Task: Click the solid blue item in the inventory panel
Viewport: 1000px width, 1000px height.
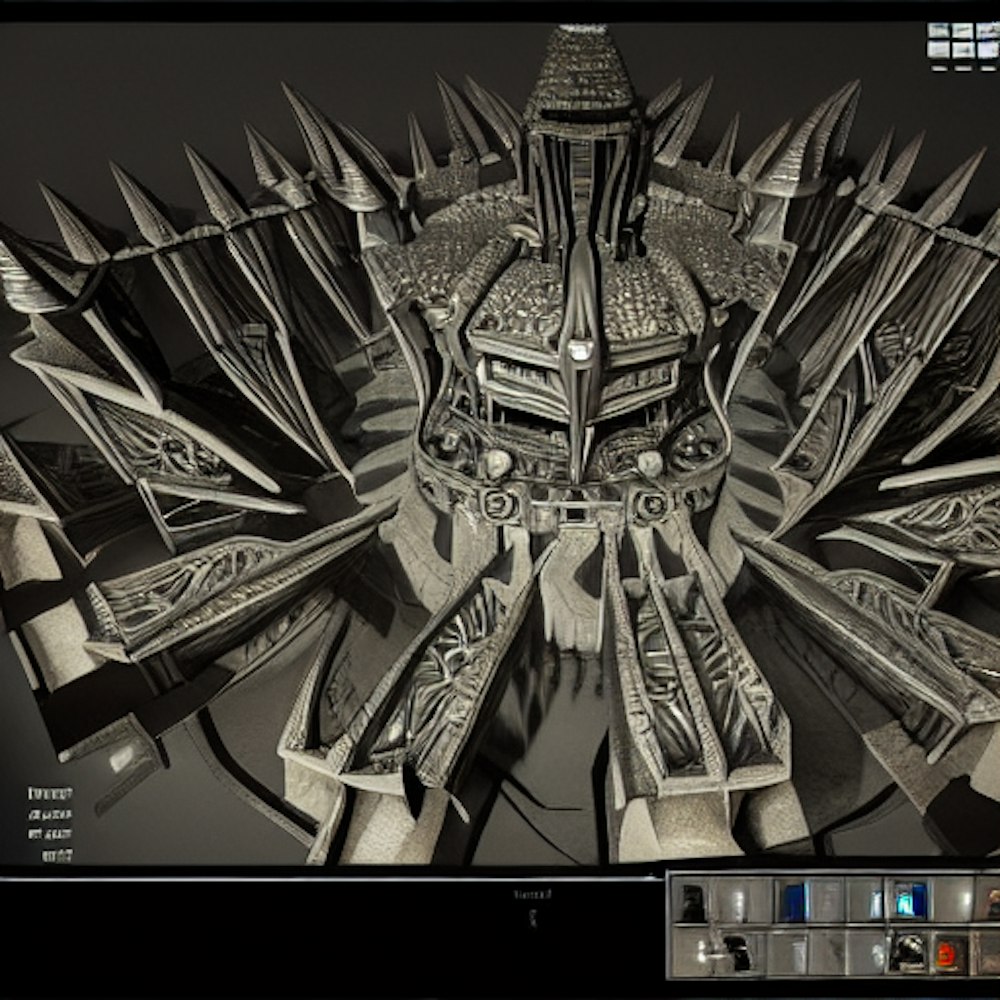Action: point(793,900)
